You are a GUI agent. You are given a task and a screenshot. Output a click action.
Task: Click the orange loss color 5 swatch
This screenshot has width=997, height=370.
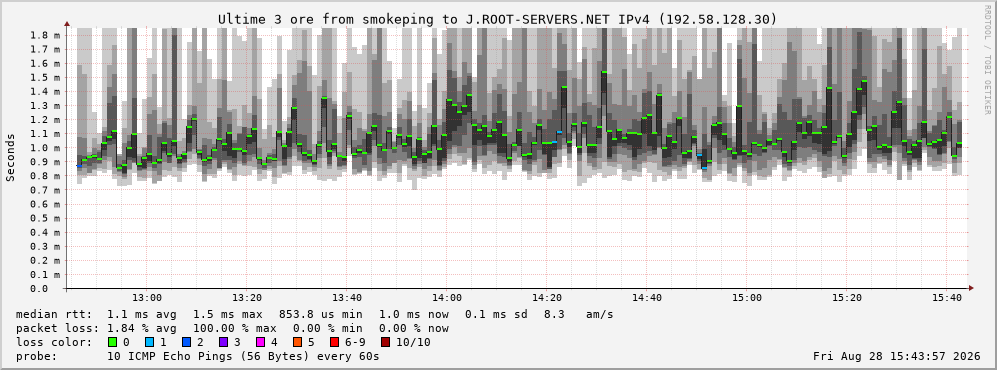pyautogui.click(x=297, y=342)
